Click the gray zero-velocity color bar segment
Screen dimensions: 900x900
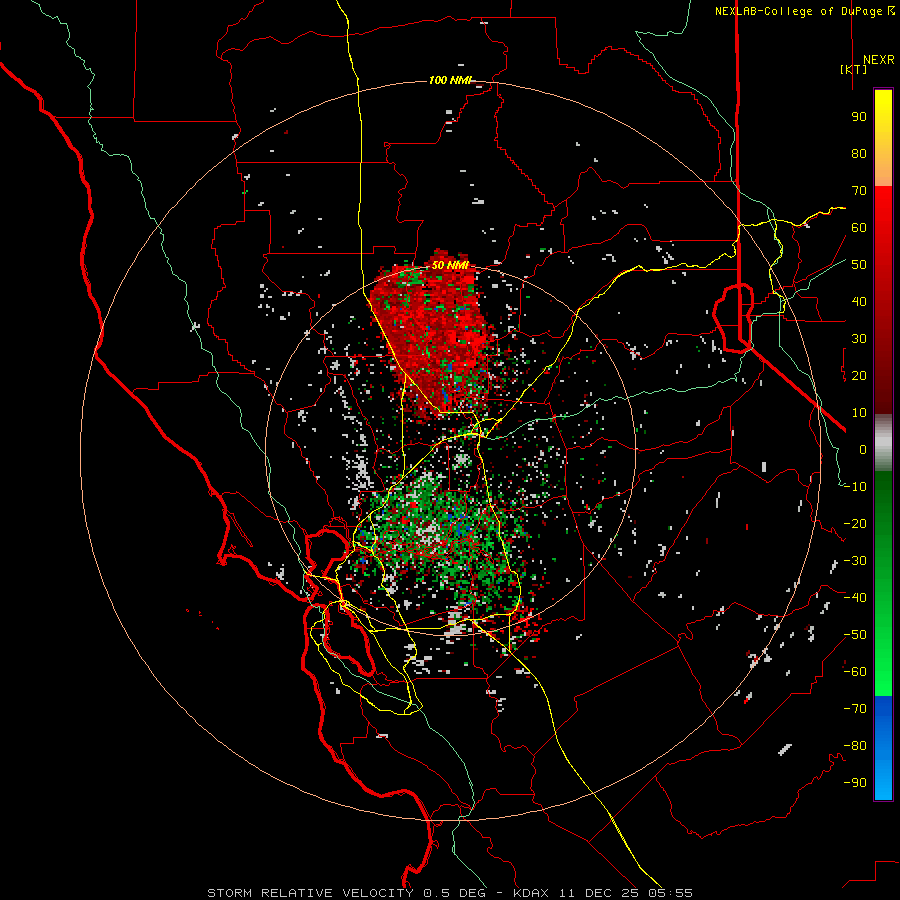pos(883,442)
